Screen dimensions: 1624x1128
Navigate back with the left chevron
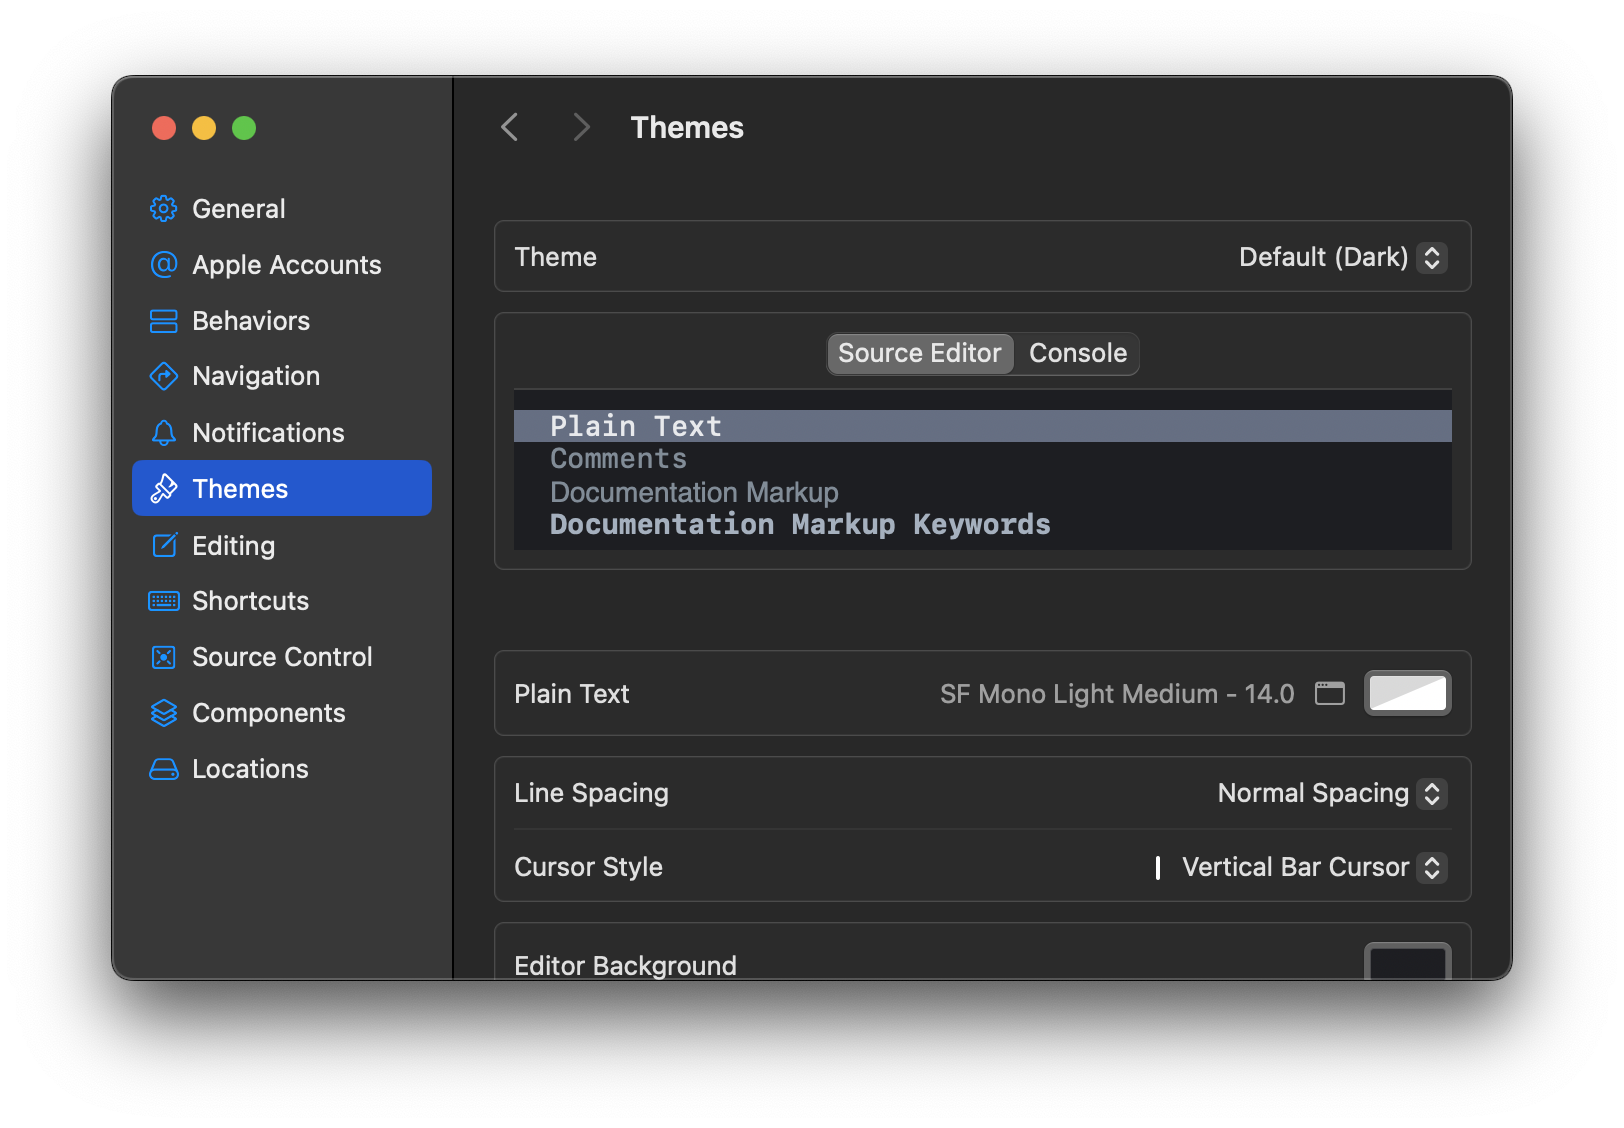[x=510, y=127]
